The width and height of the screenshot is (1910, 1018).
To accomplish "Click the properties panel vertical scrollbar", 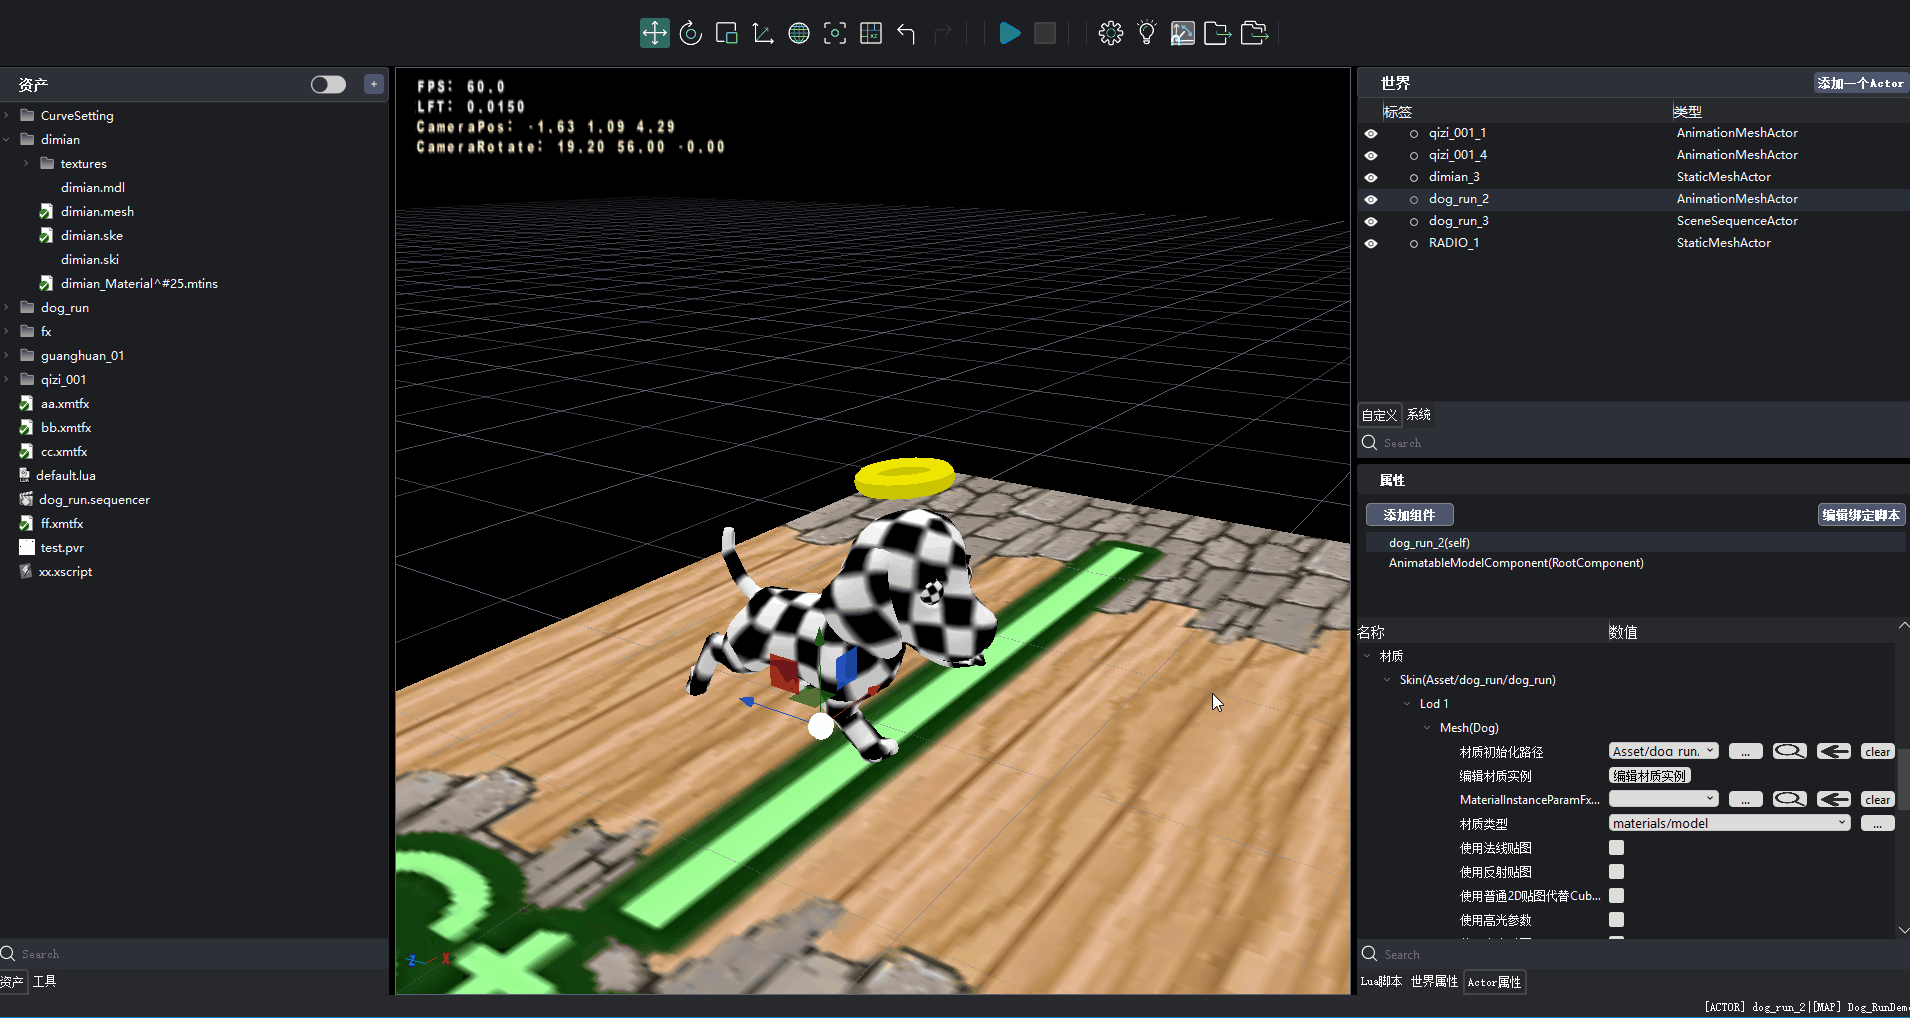I will (1903, 778).
